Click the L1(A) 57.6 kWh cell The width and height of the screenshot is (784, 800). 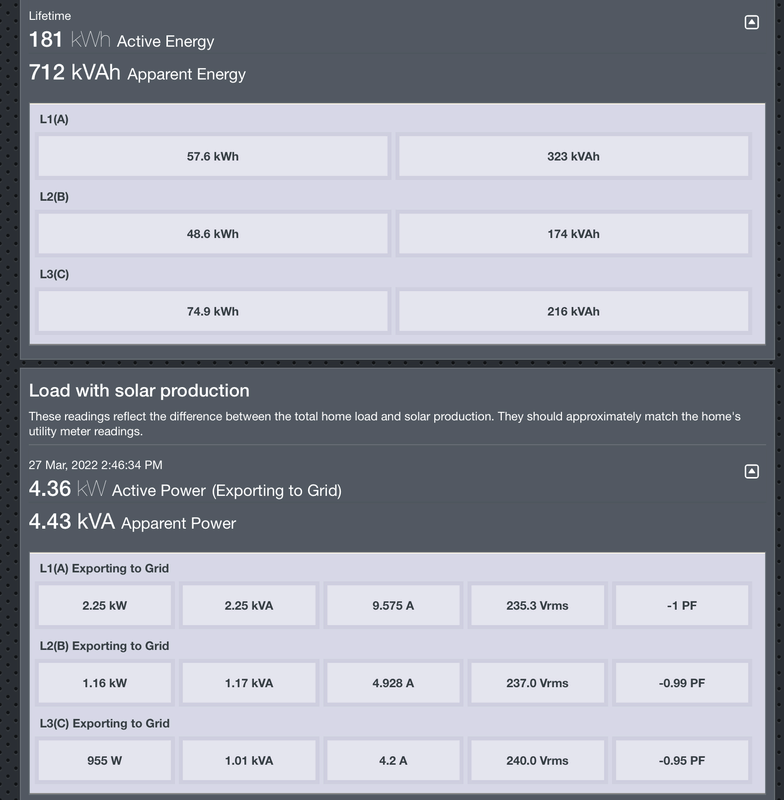(213, 156)
